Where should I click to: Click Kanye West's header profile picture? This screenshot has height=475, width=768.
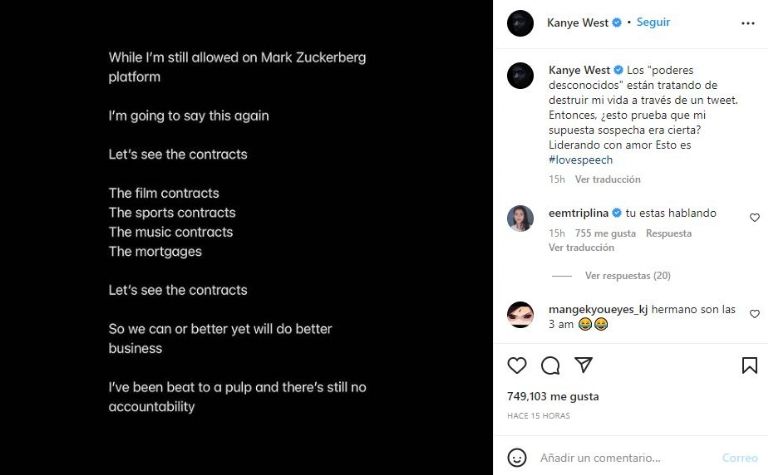[x=520, y=23]
